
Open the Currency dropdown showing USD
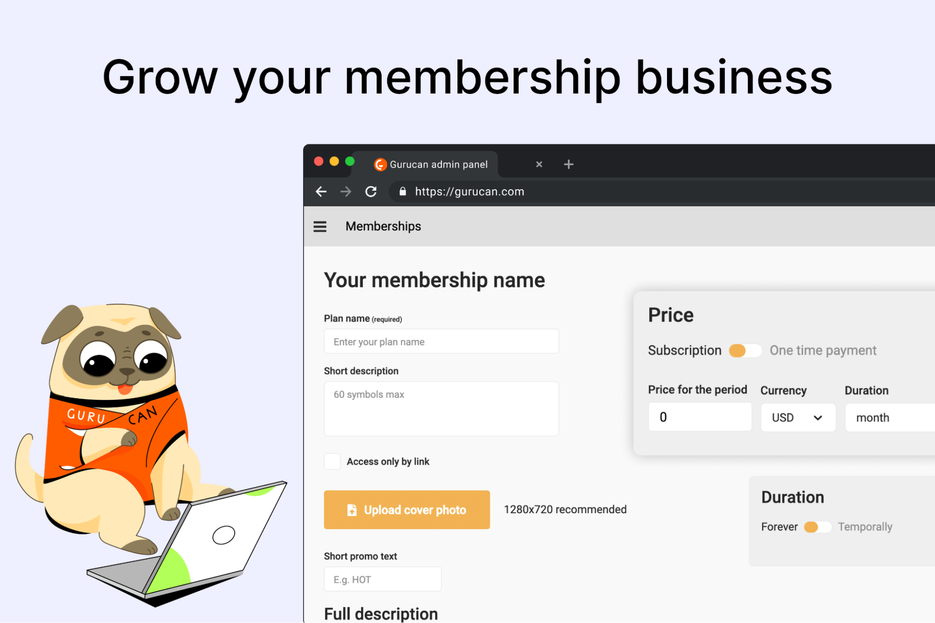[798, 417]
